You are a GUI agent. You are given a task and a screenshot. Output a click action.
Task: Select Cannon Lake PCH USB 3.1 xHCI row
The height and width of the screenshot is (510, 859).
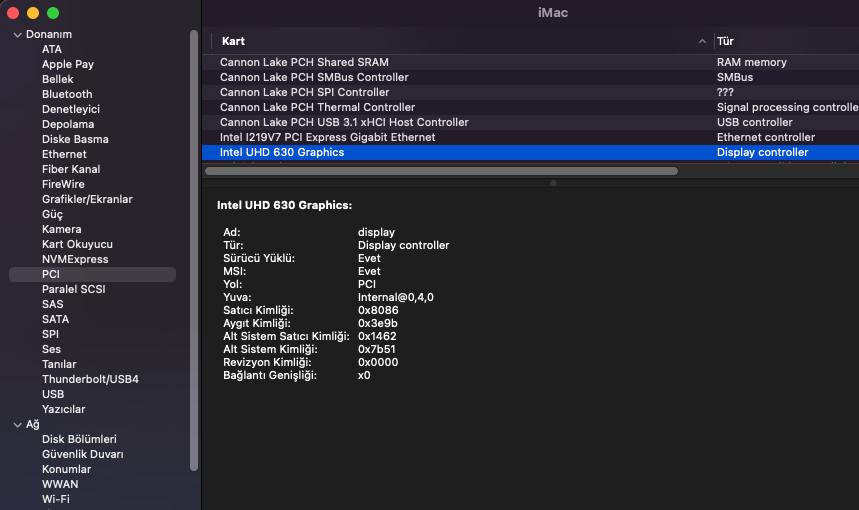click(344, 122)
